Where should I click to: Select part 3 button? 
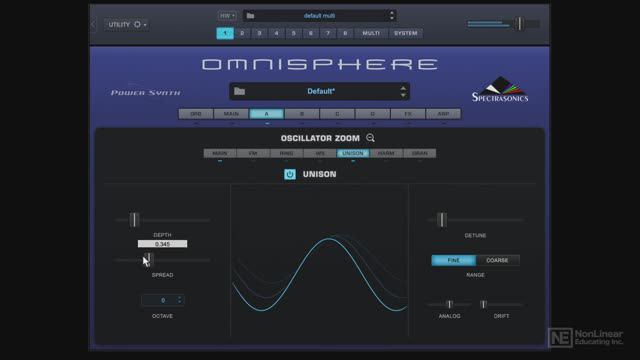click(259, 33)
